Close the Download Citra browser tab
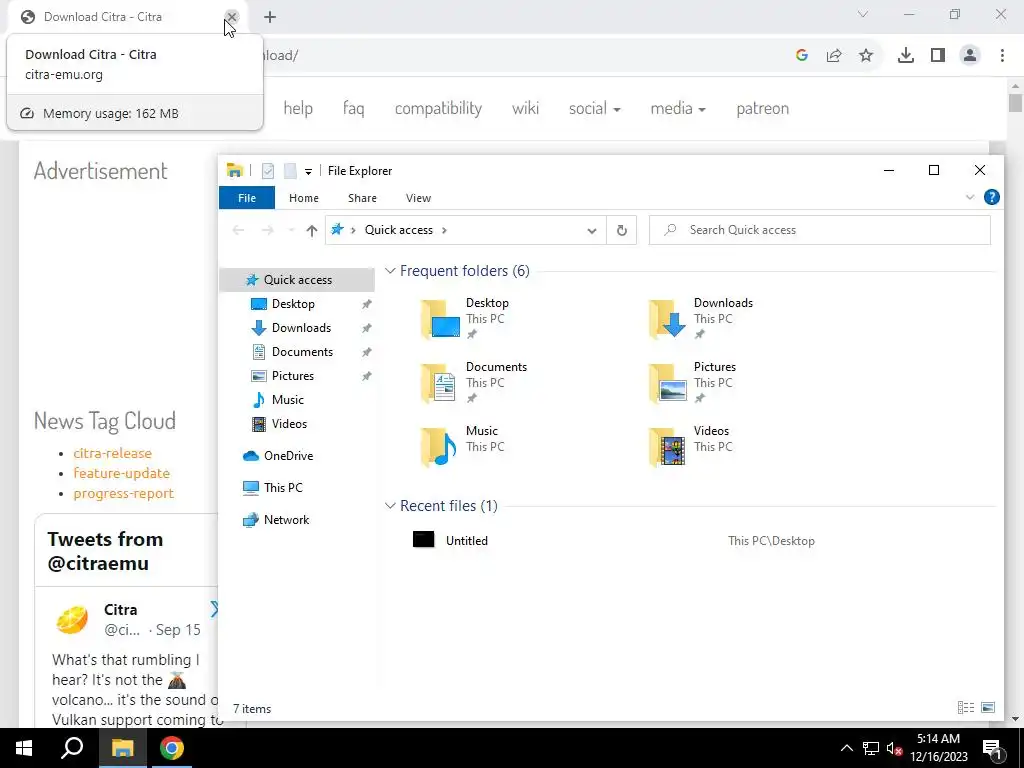Screen dimensions: 1024x768 pyautogui.click(x=231, y=17)
